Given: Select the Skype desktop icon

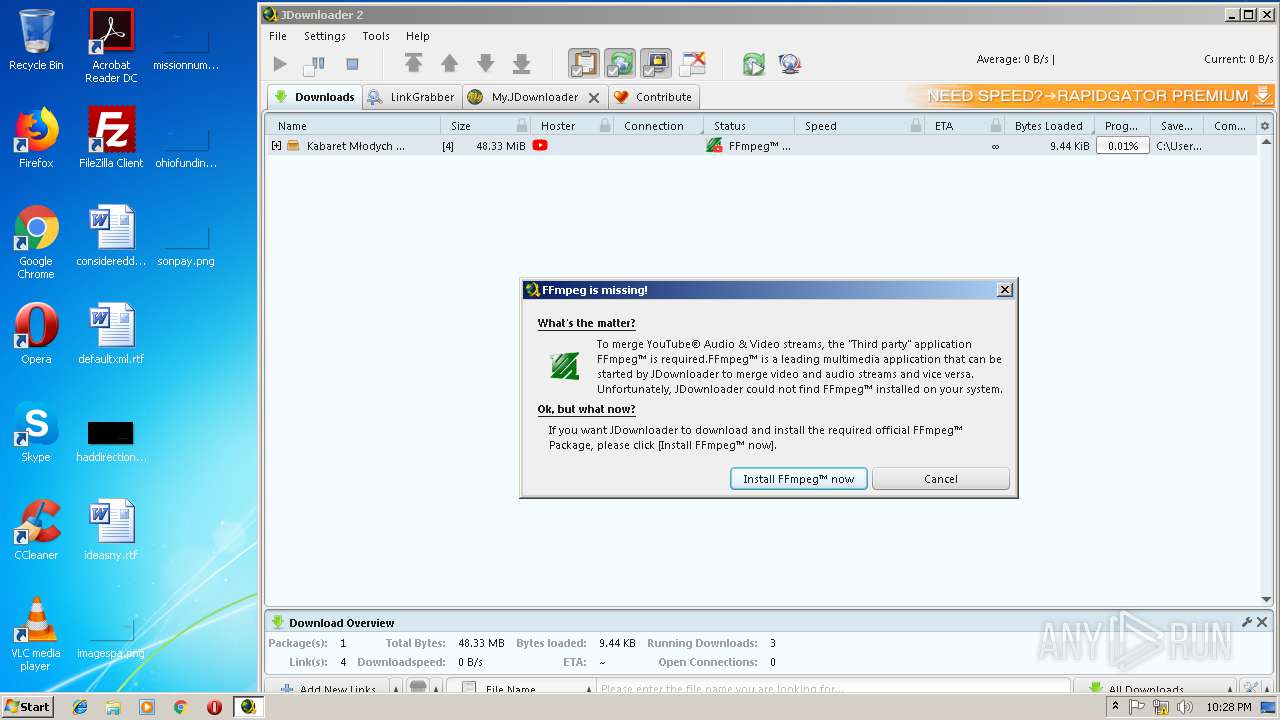Looking at the screenshot, I should coord(36,432).
